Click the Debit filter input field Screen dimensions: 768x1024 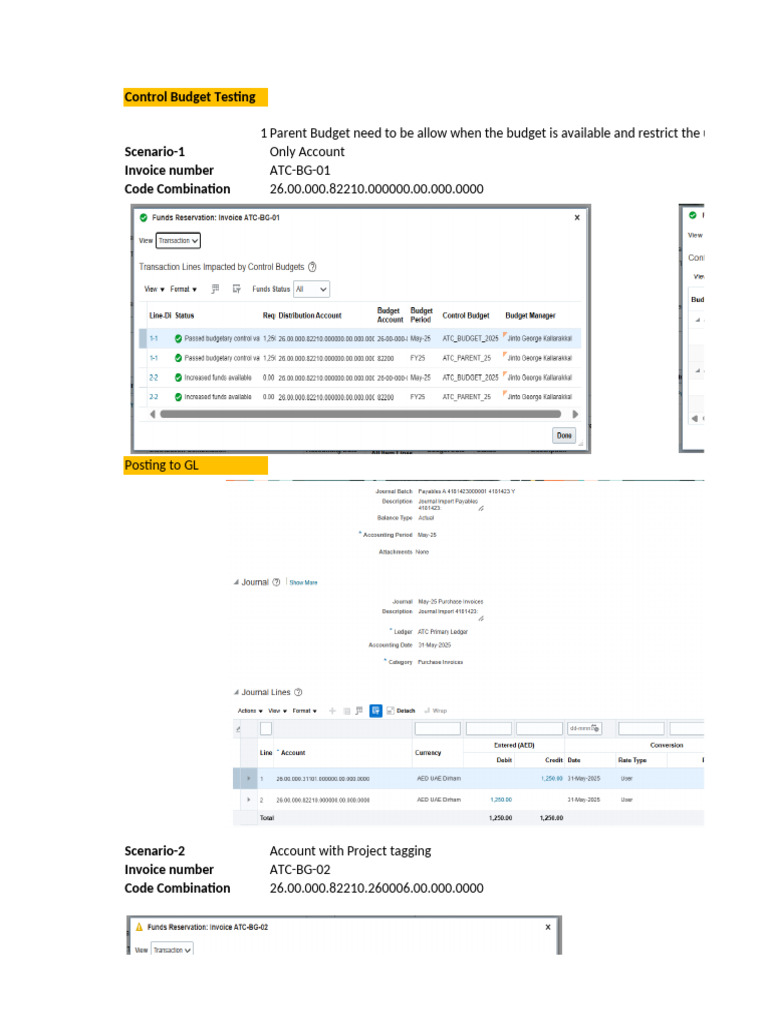(488, 728)
